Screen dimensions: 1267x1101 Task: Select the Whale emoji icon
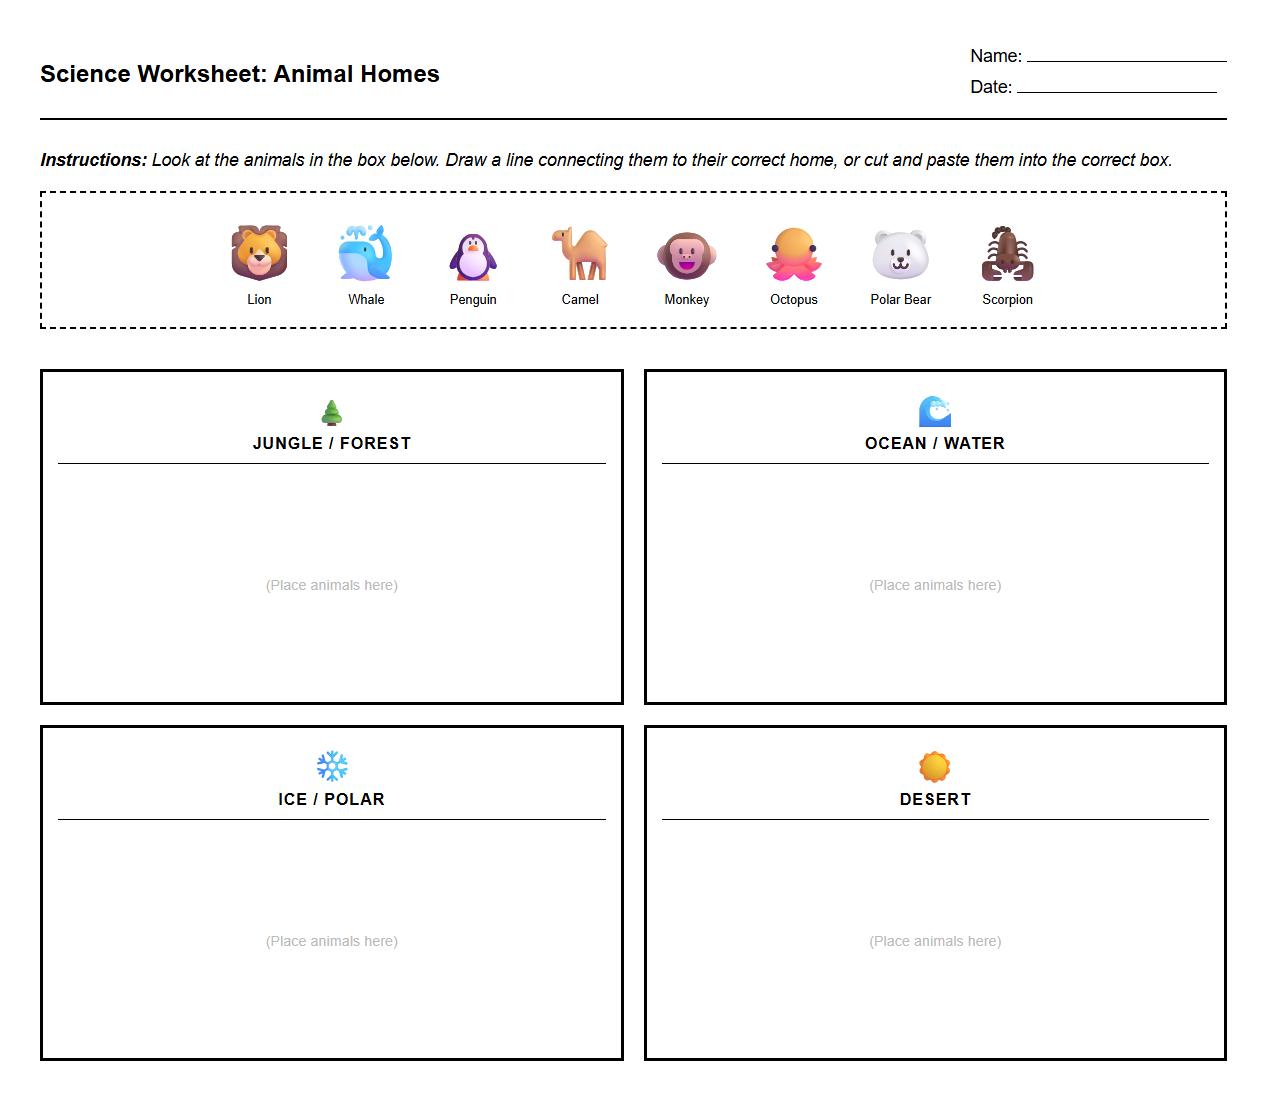pyautogui.click(x=366, y=255)
